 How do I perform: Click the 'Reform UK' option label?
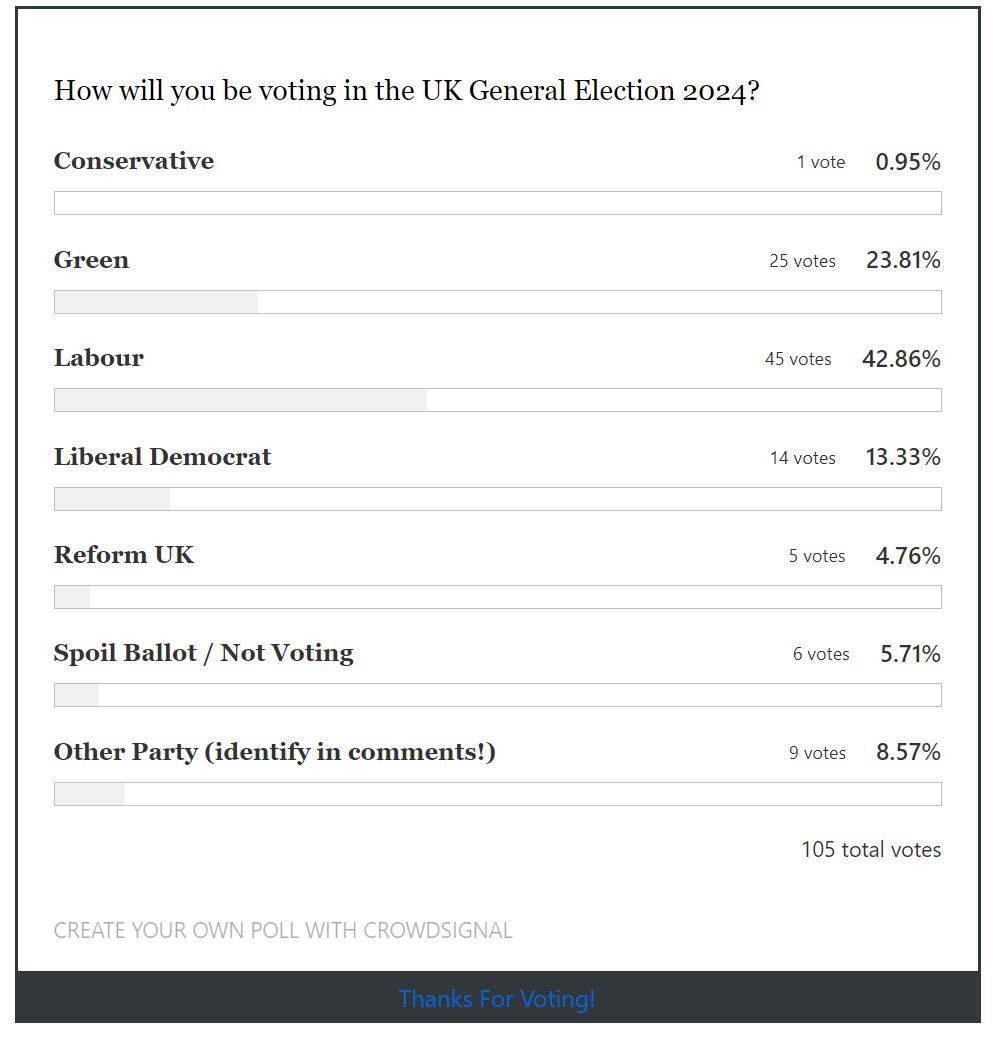click(124, 555)
